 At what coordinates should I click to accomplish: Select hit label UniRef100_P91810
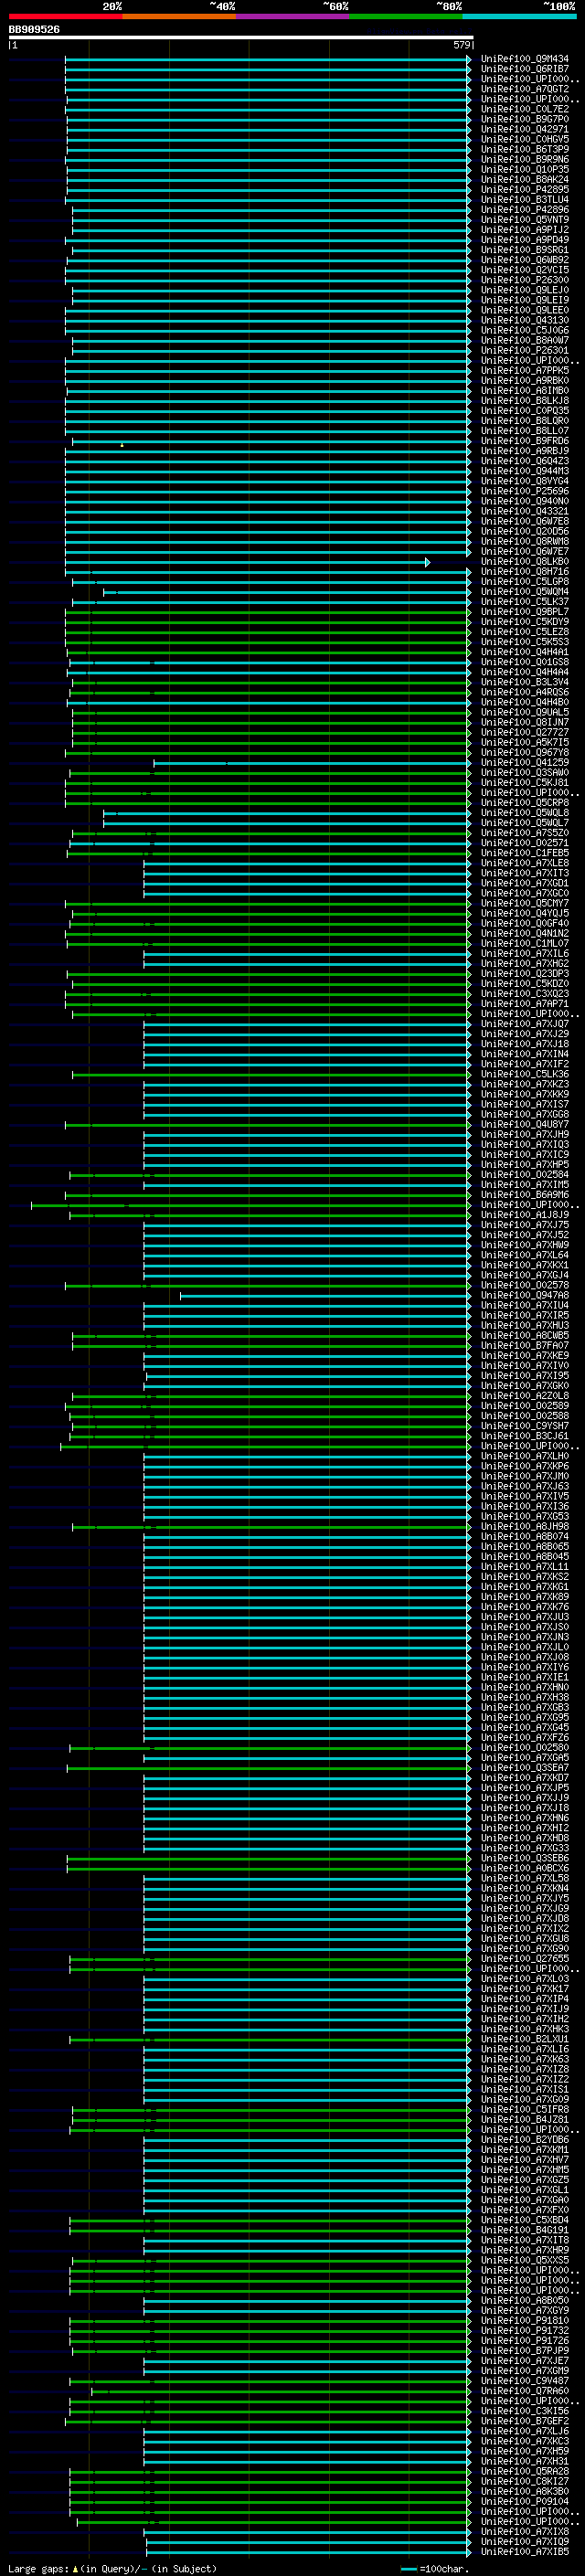[x=525, y=2320]
